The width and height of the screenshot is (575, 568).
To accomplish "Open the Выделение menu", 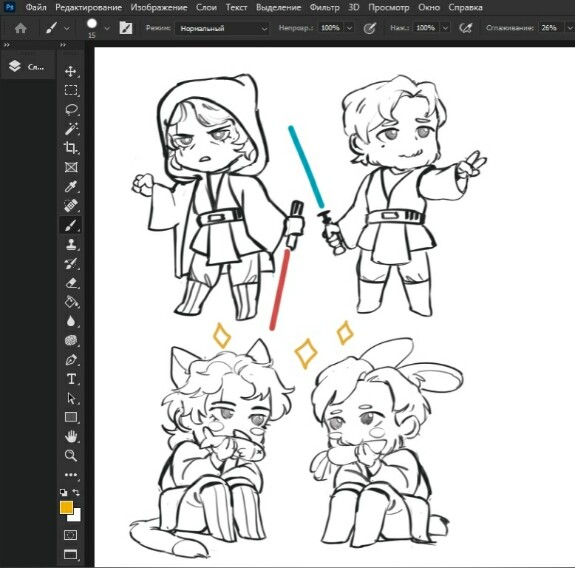I will click(278, 7).
